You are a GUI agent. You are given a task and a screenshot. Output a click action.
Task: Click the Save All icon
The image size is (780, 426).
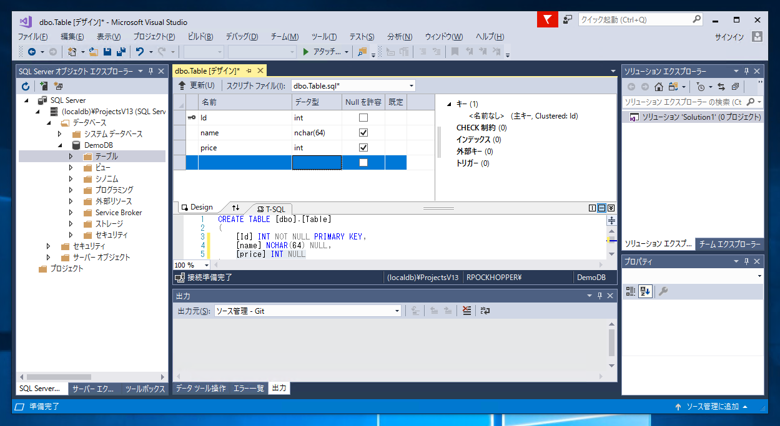[x=121, y=51]
